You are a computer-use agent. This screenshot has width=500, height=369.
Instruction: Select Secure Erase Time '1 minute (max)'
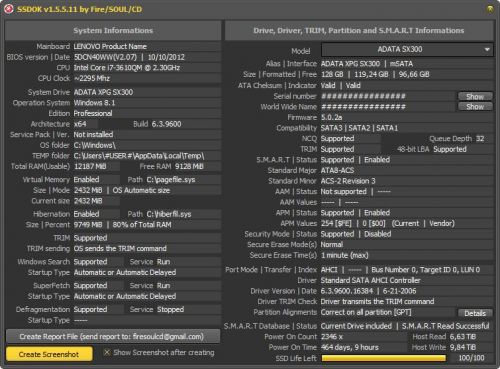[x=344, y=255]
